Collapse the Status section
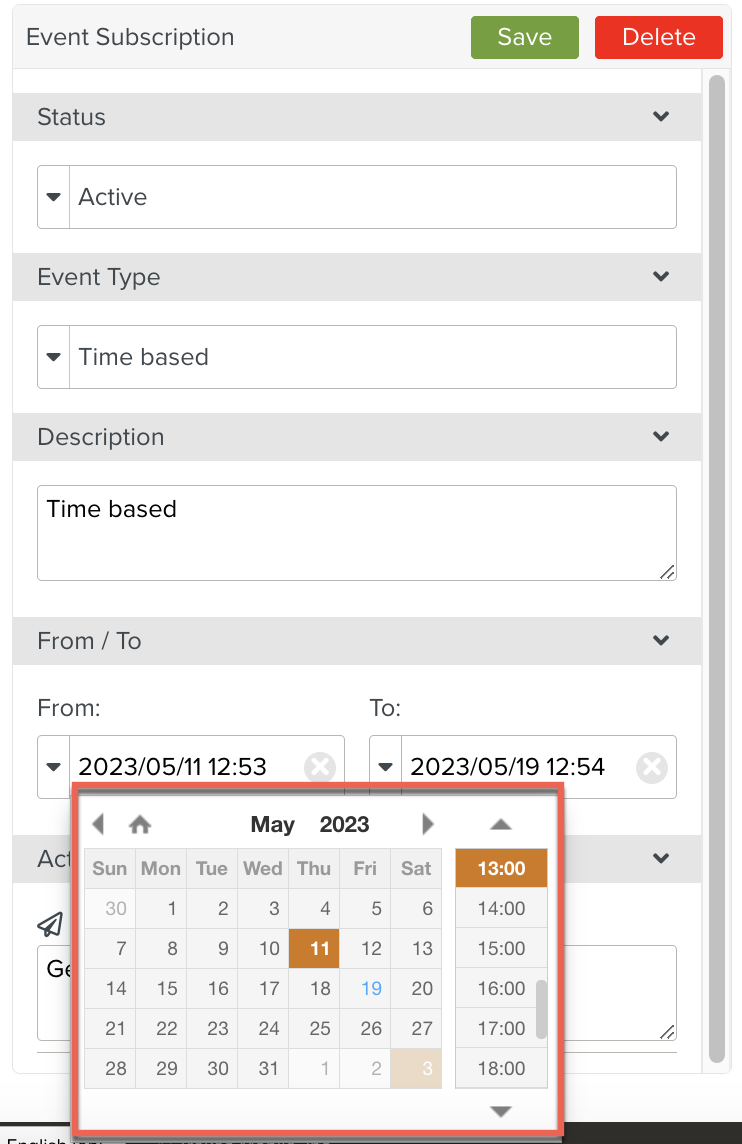This screenshot has height=1144, width=742. click(x=660, y=117)
